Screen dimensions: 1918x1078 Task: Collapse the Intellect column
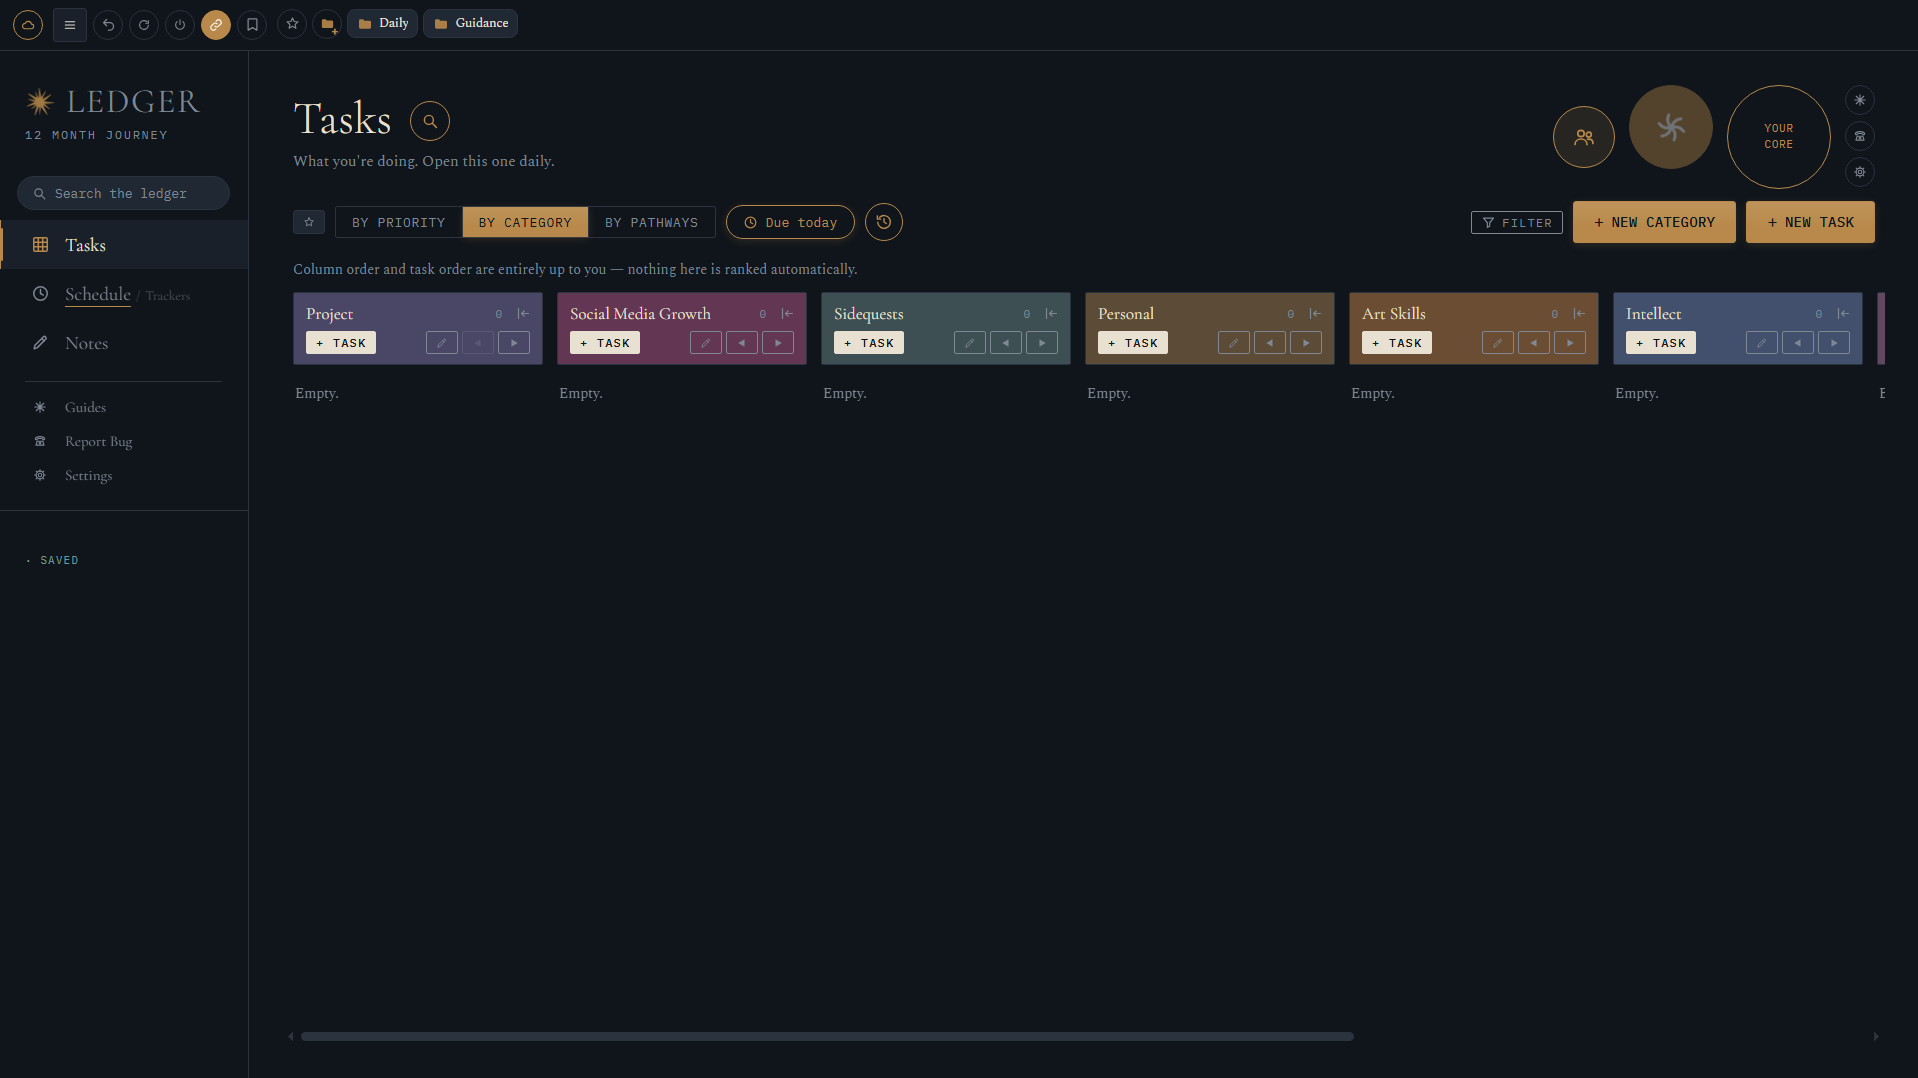[x=1843, y=314]
